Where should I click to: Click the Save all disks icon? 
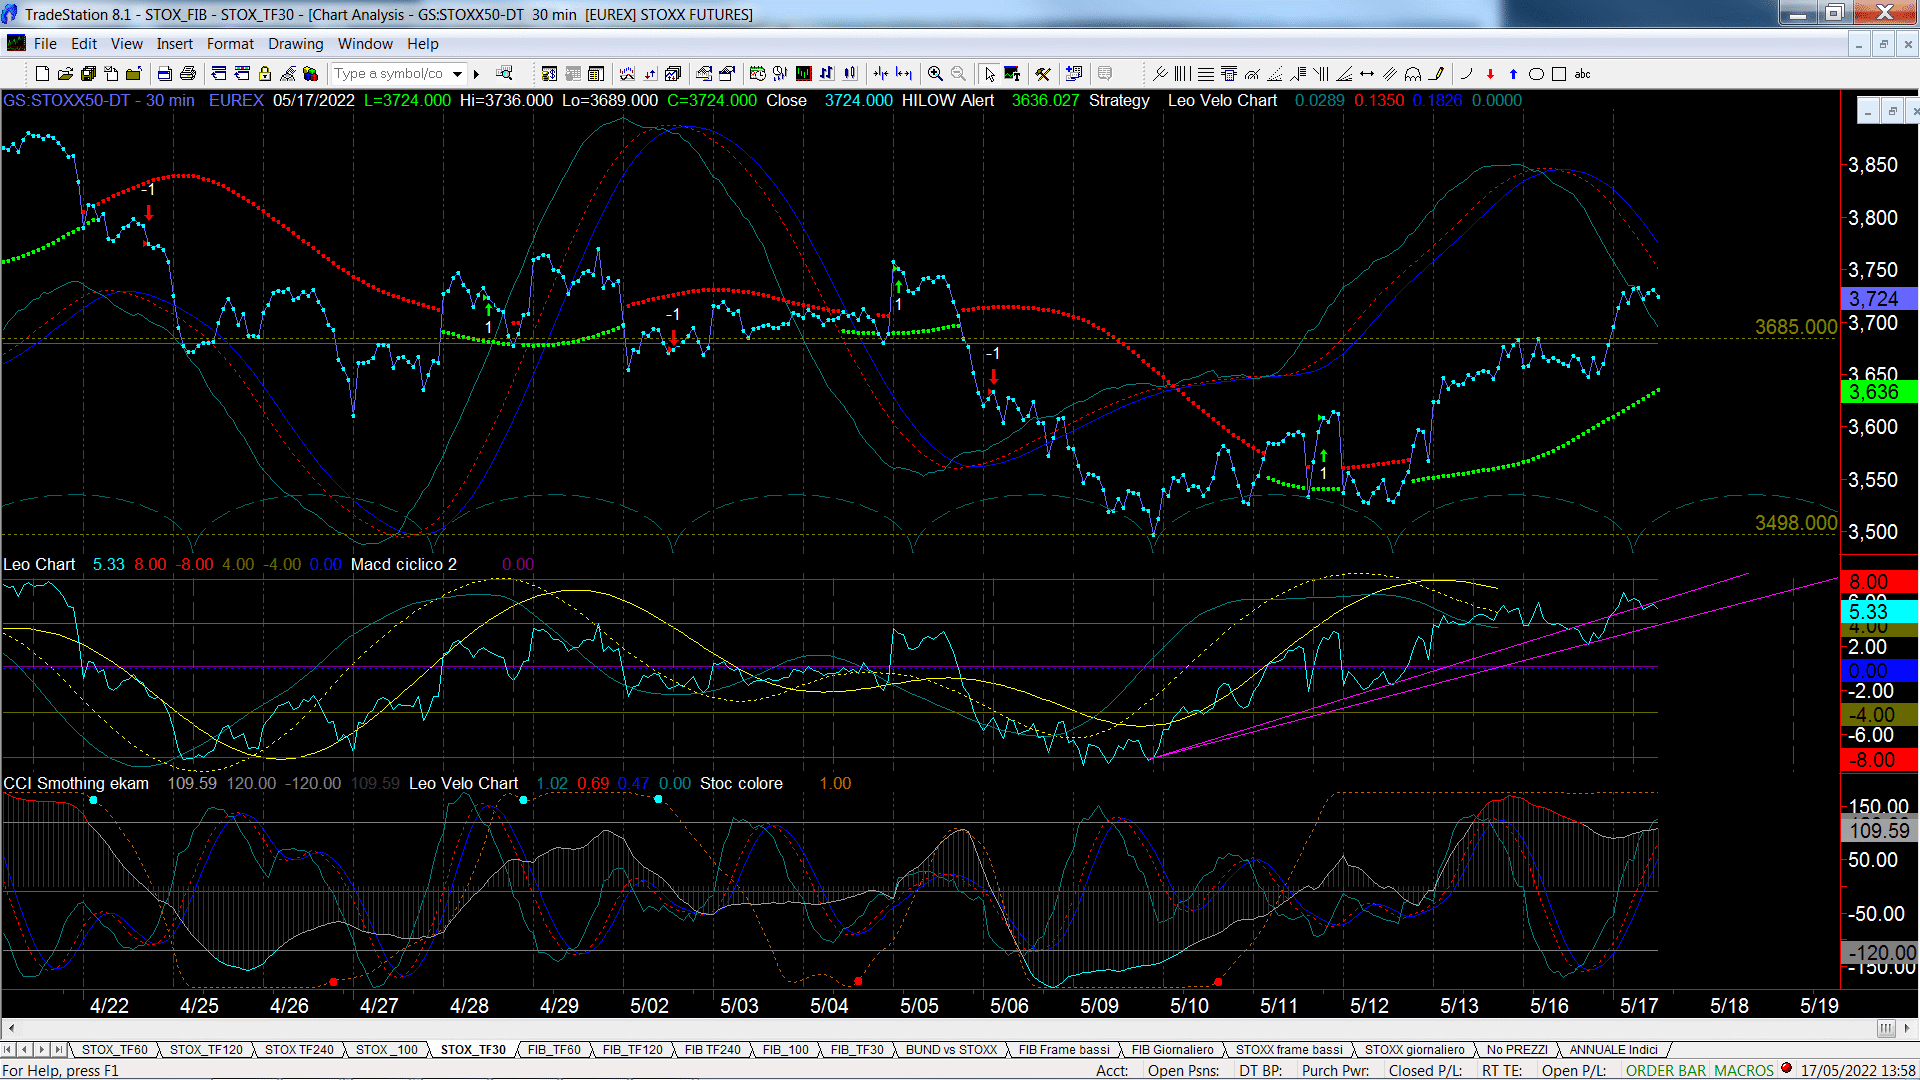coord(88,74)
